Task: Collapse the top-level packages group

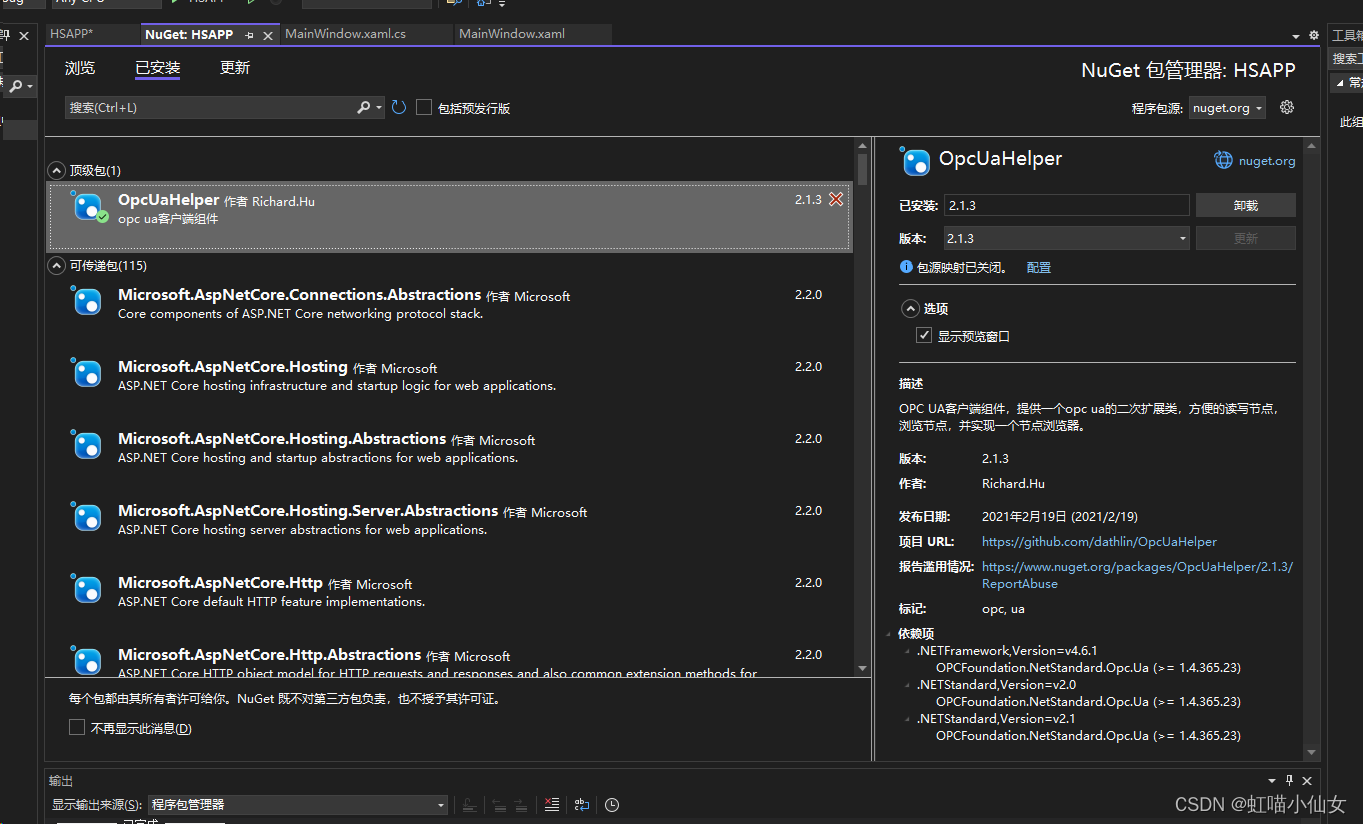Action: point(57,170)
